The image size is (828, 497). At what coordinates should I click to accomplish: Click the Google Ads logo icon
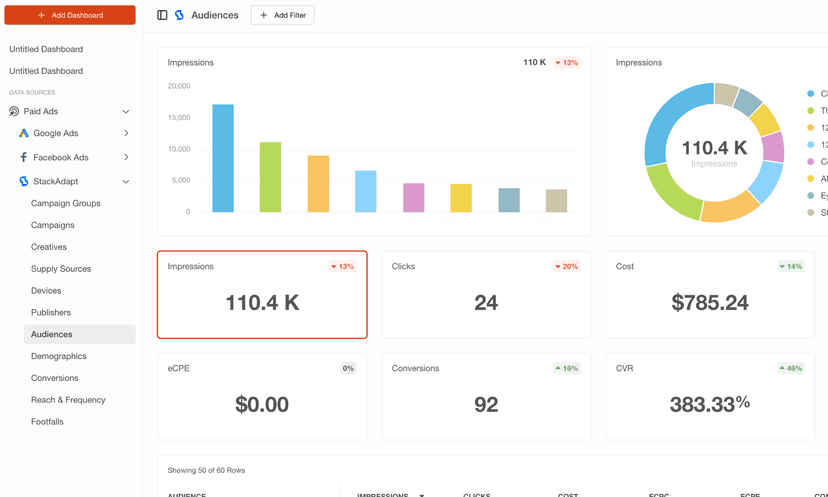click(x=24, y=133)
